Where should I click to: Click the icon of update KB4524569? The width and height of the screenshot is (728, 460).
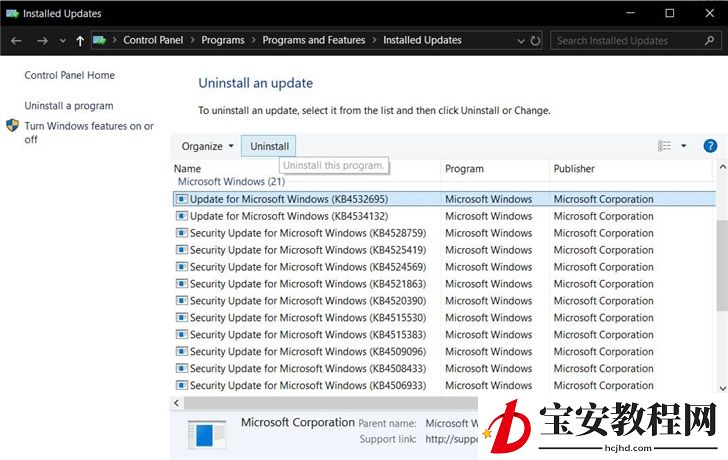(x=182, y=267)
